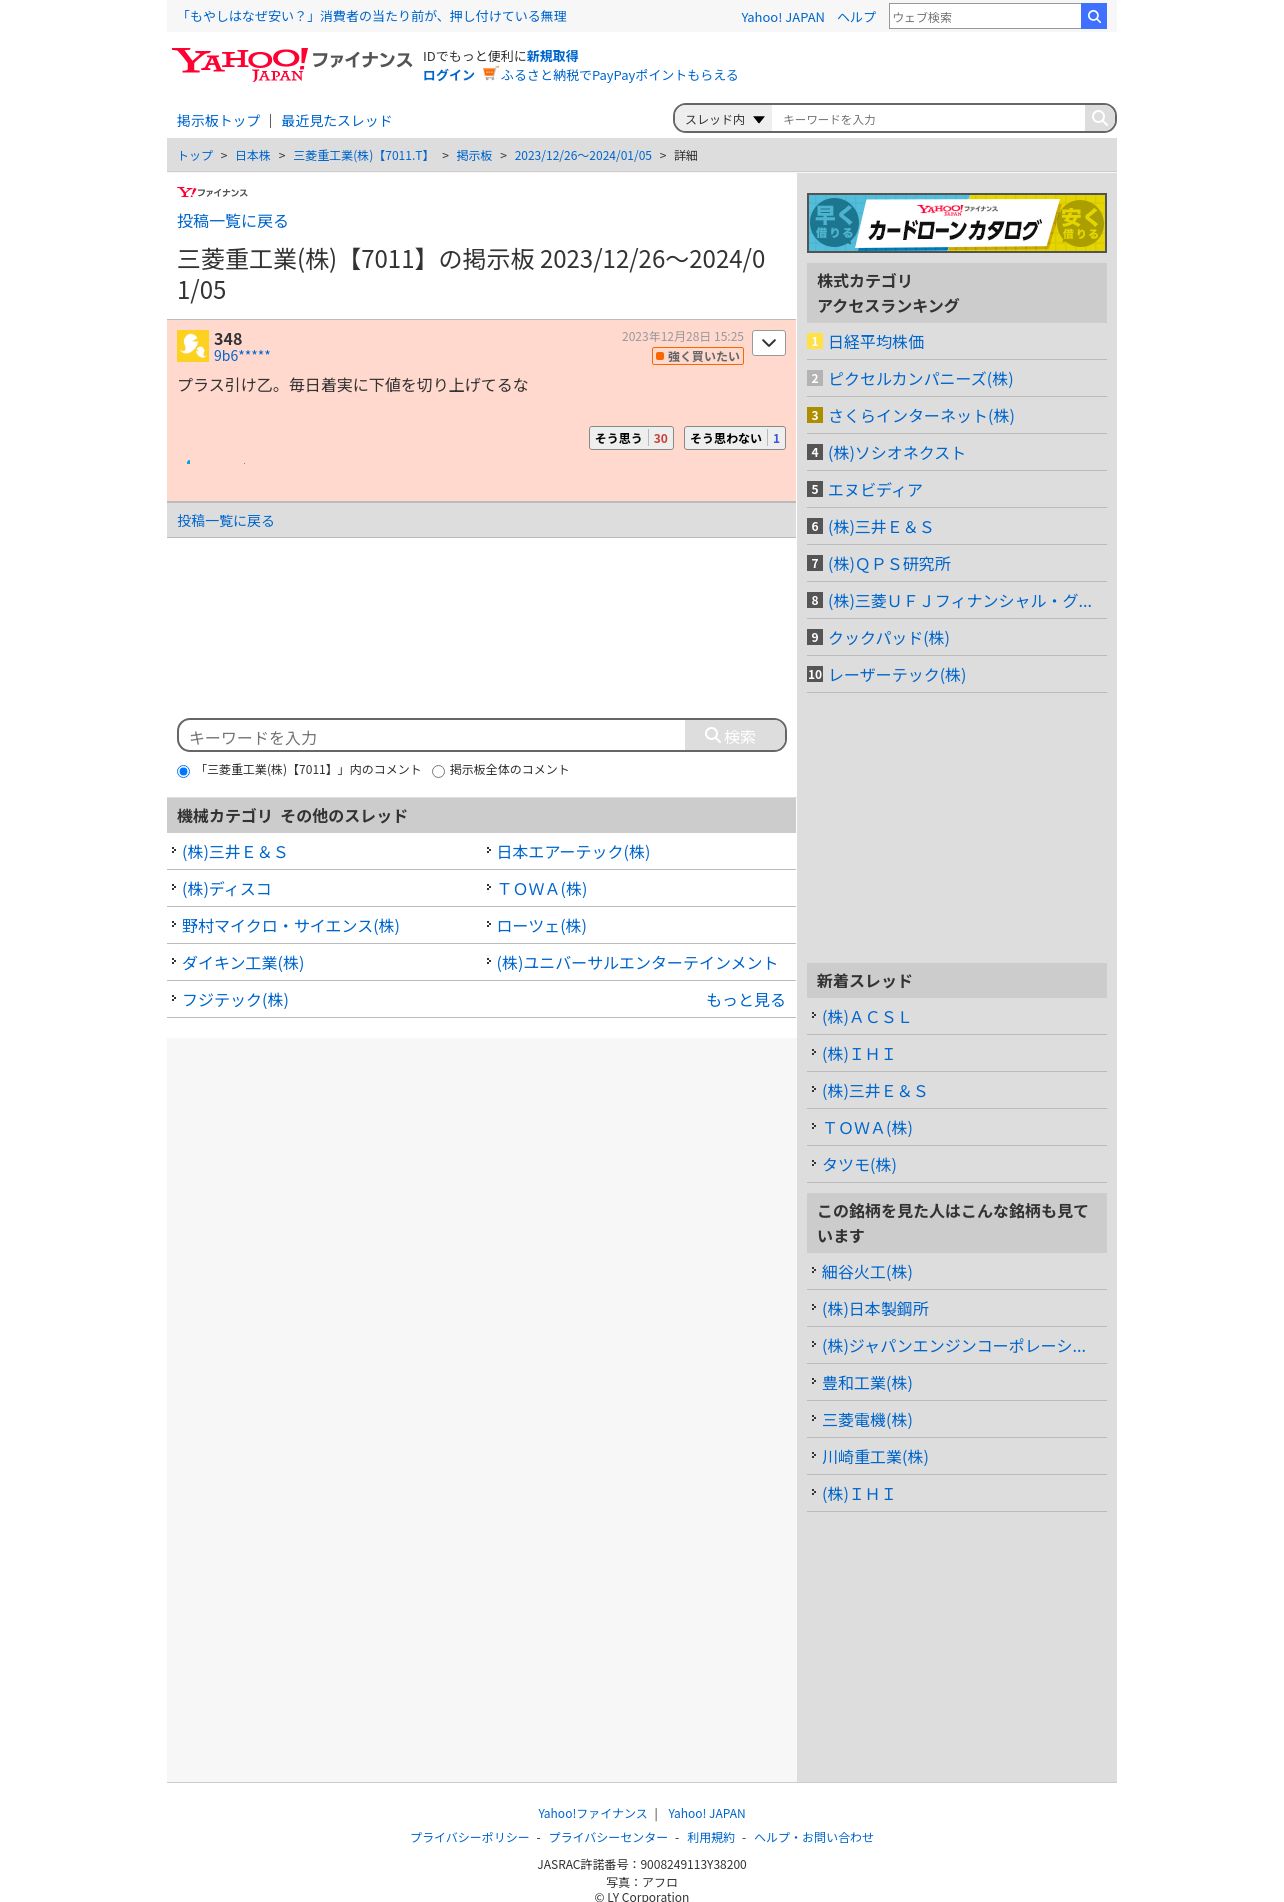1284x1902 pixels.
Task: Open the card loan catalog banner
Action: [x=956, y=223]
